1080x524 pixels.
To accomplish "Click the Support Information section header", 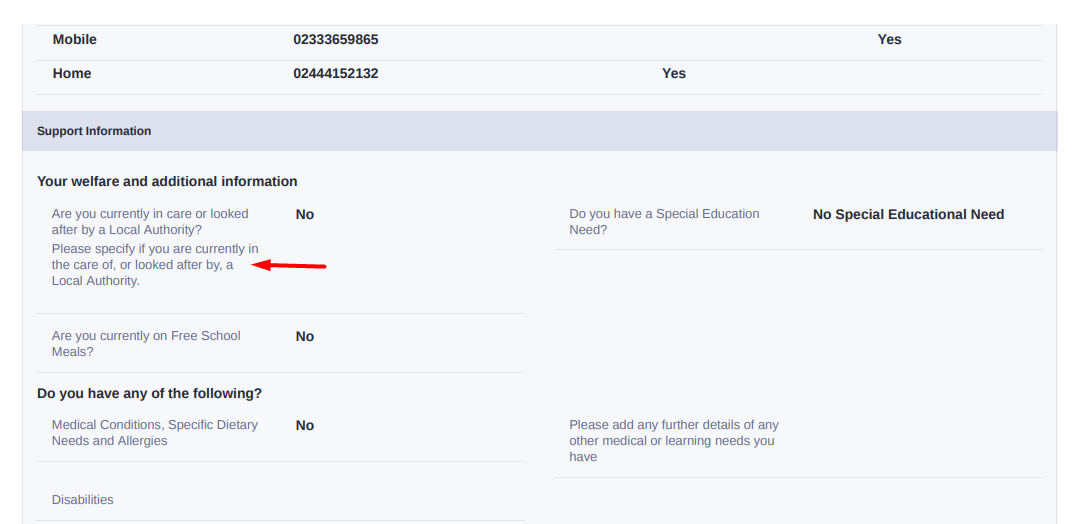I will point(94,131).
